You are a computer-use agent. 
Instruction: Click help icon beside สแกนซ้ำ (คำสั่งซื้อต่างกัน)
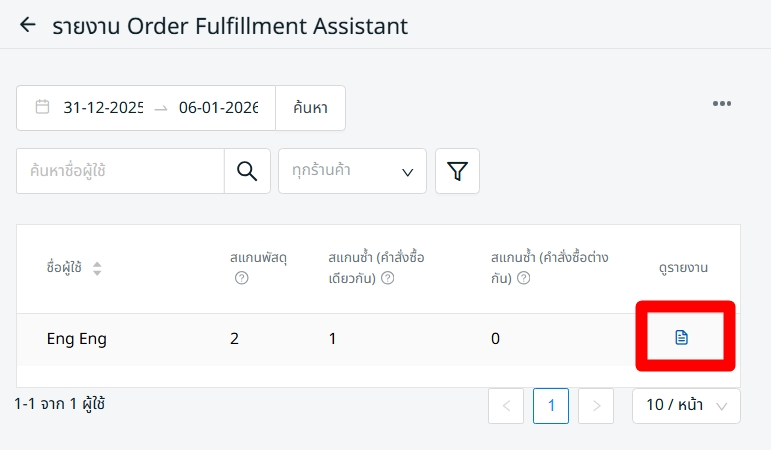pyautogui.click(x=523, y=278)
